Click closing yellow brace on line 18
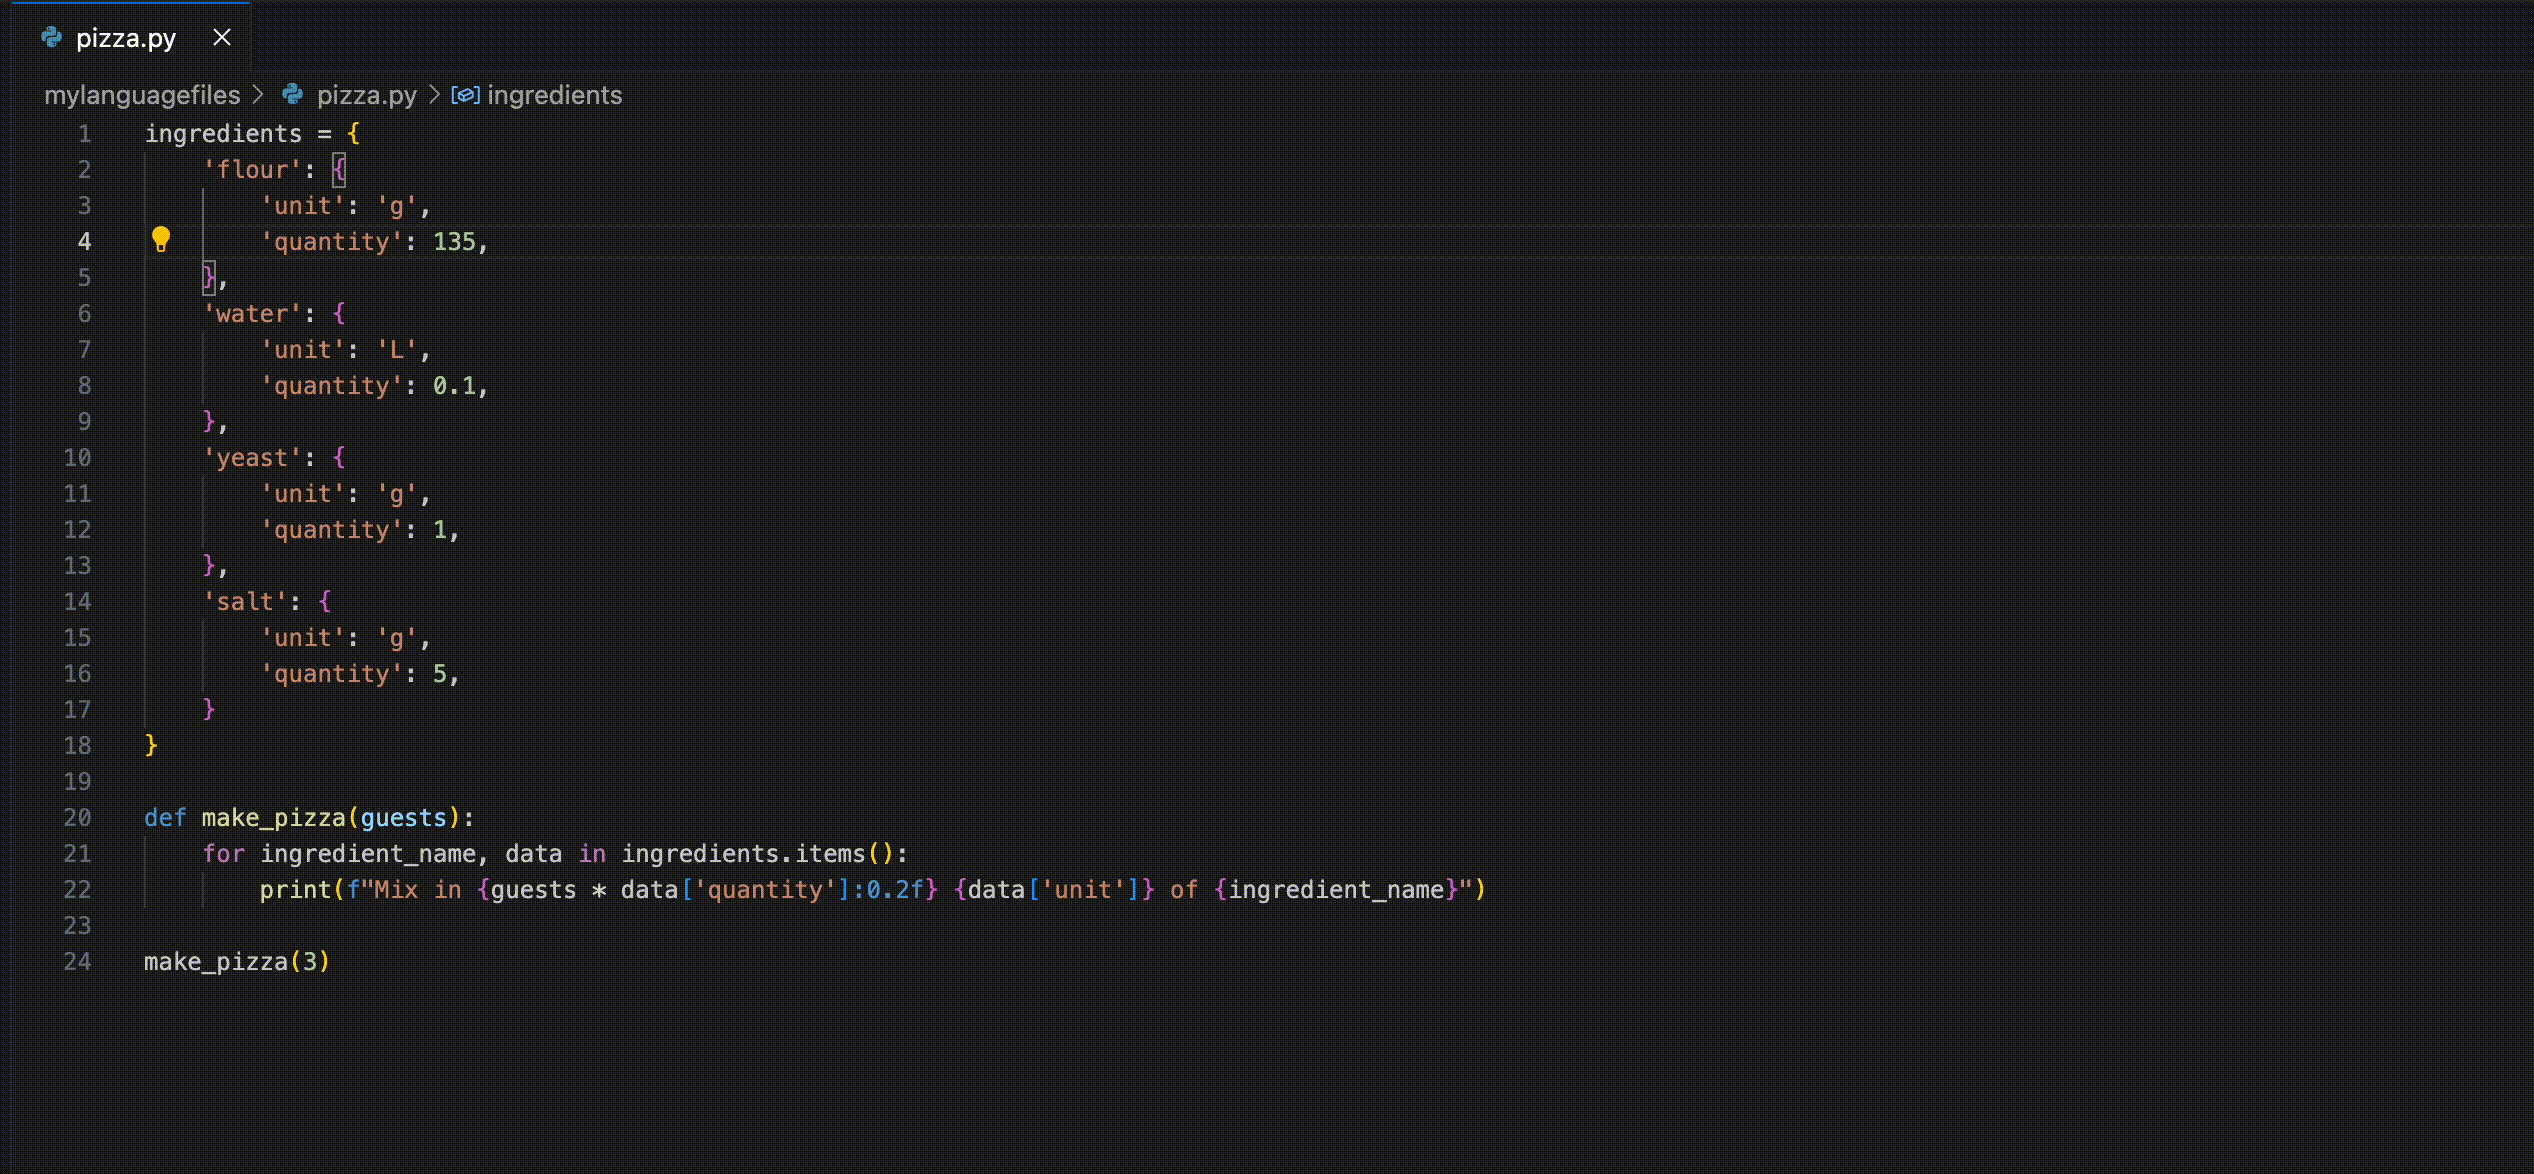 click(151, 746)
